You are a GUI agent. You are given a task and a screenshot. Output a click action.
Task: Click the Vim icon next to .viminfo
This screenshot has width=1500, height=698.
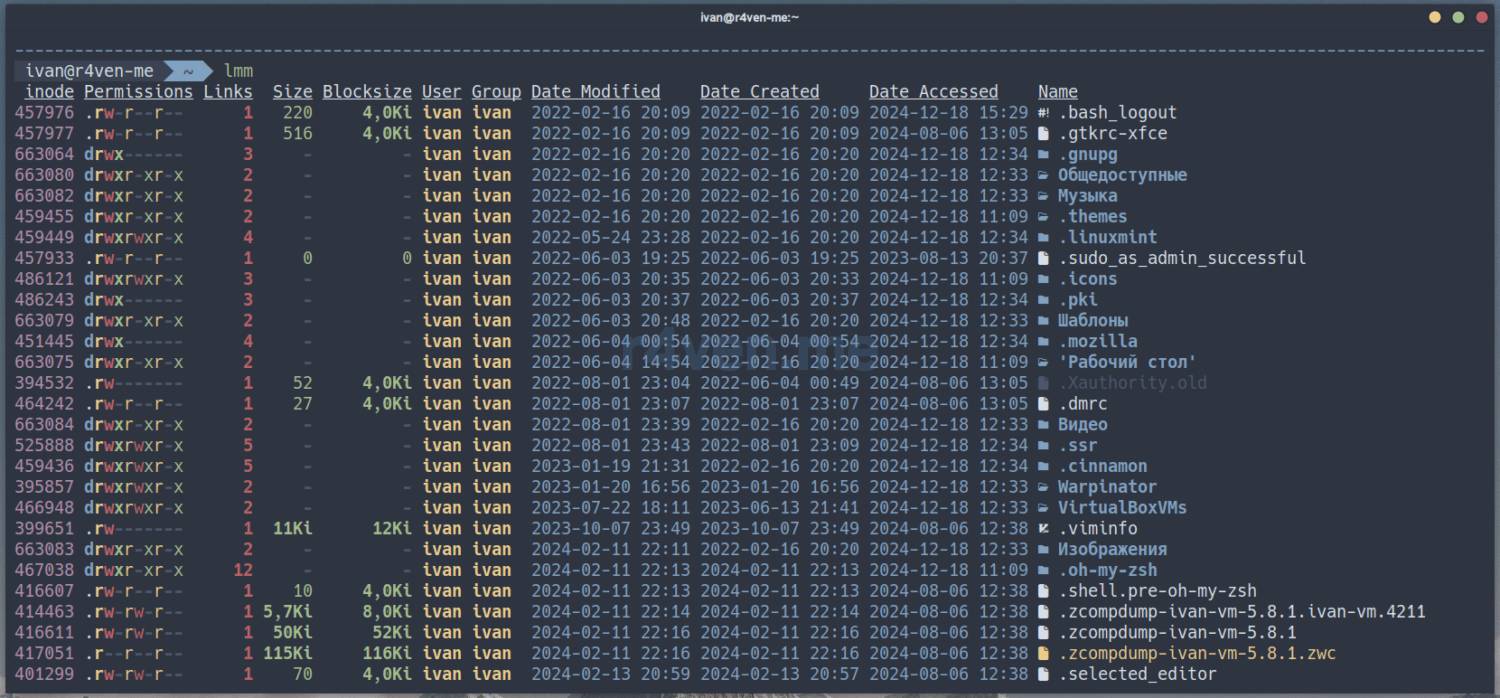[x=1044, y=529]
